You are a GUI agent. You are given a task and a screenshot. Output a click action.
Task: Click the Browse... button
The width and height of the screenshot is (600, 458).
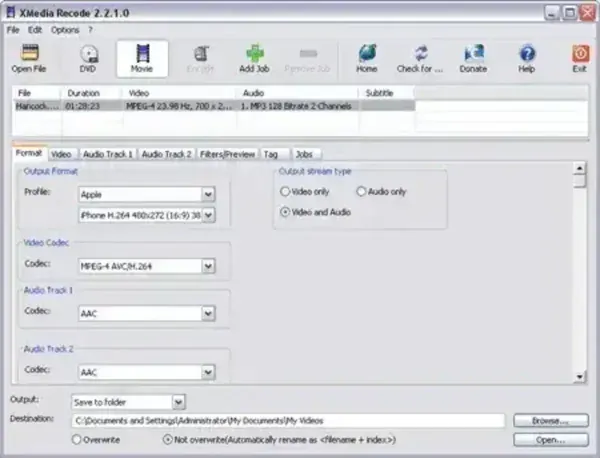550,421
